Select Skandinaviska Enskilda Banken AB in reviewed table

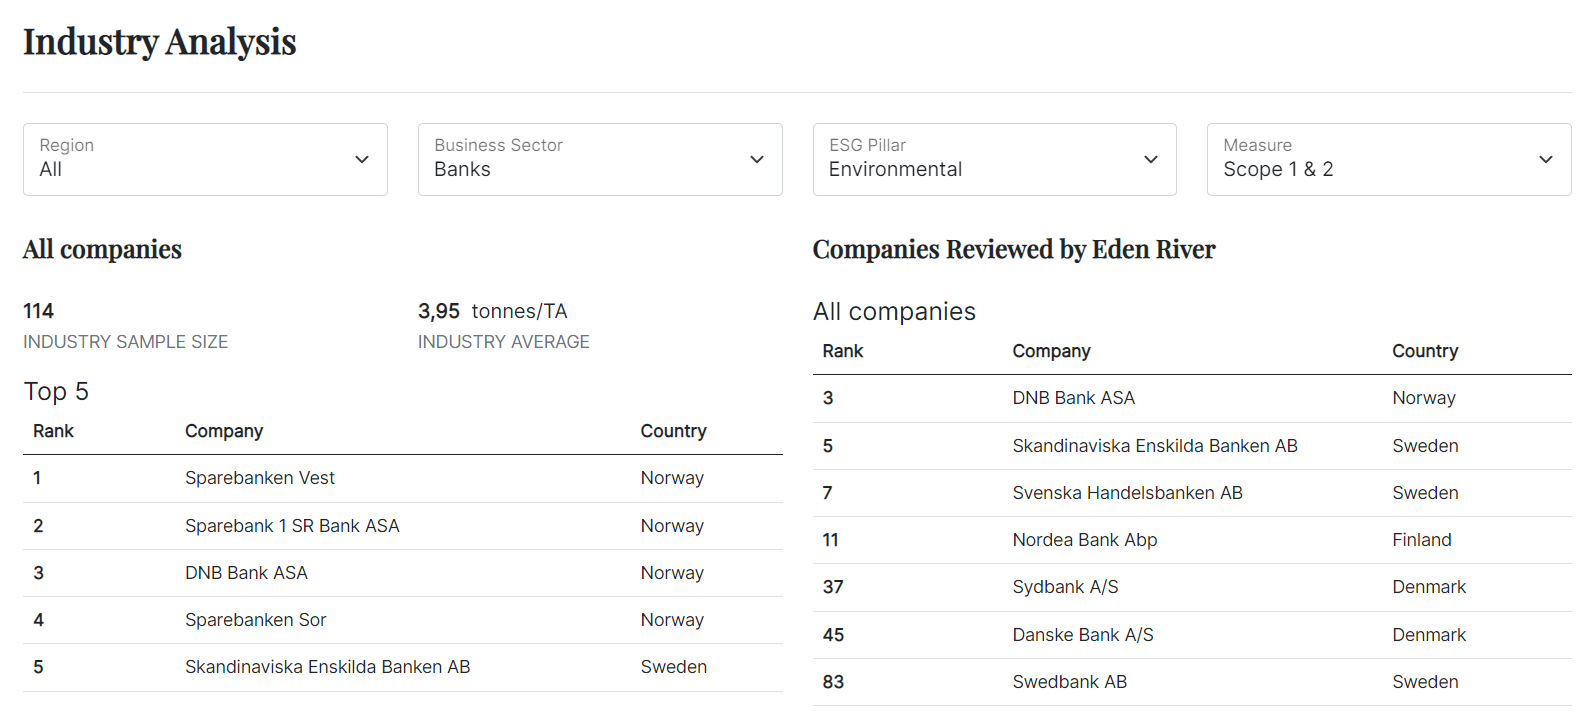pyautogui.click(x=1155, y=446)
